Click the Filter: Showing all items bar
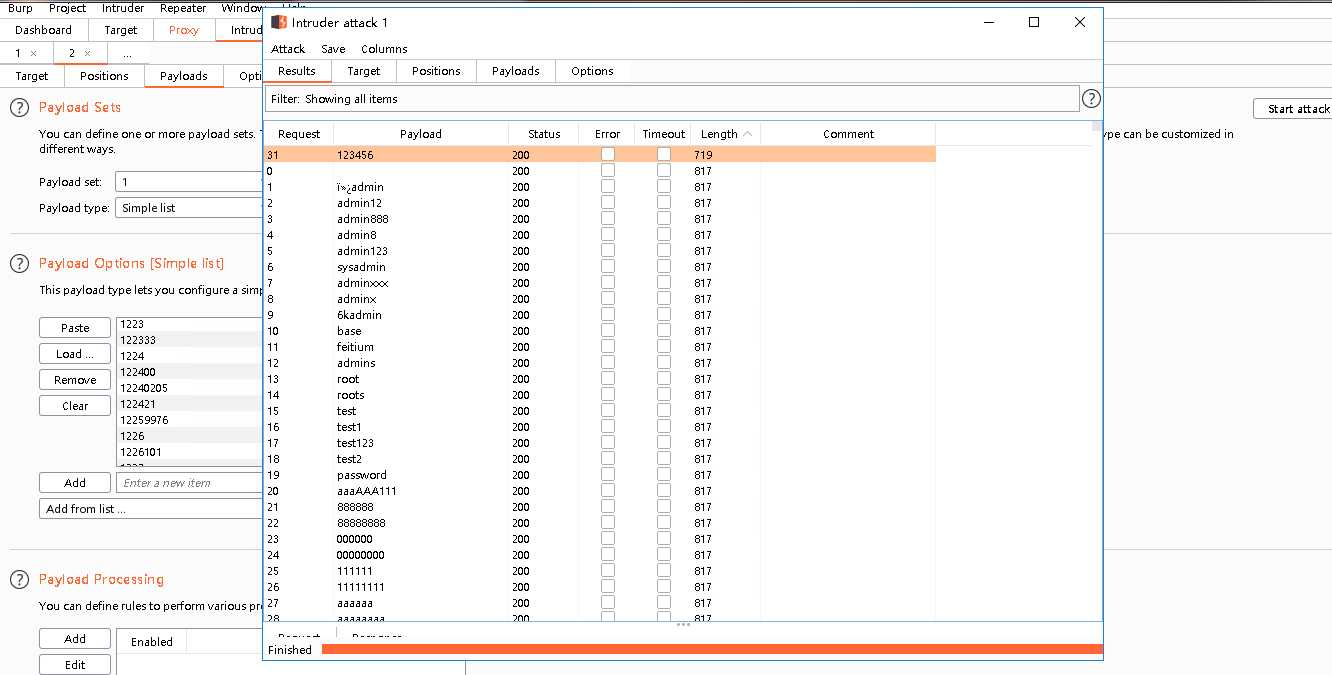The width and height of the screenshot is (1332, 675). [x=672, y=99]
